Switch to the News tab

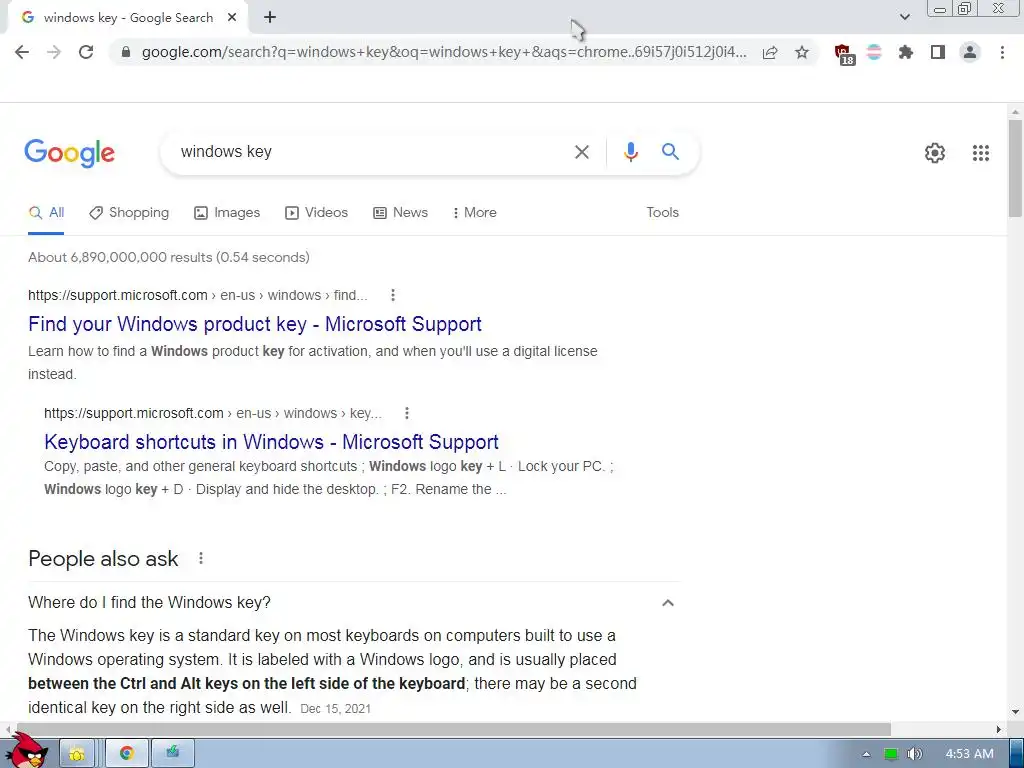(400, 212)
